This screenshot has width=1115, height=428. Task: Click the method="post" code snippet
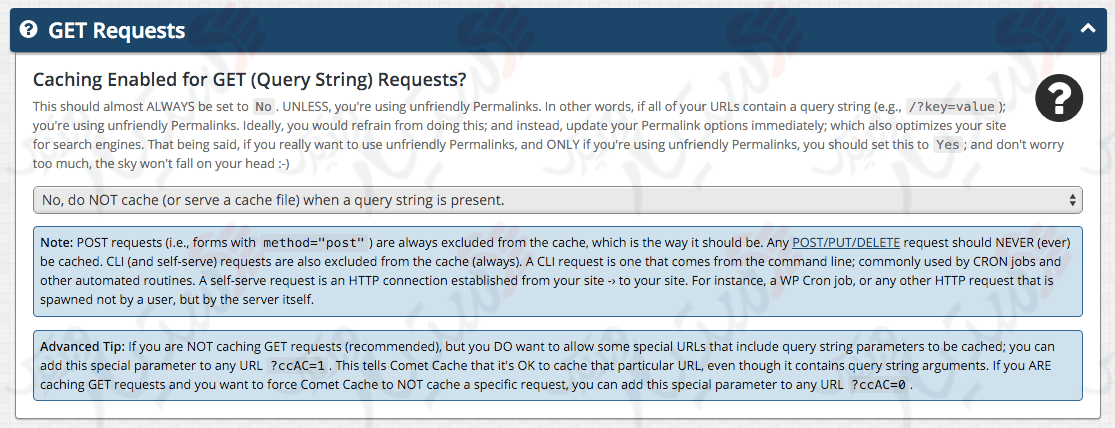coord(314,242)
